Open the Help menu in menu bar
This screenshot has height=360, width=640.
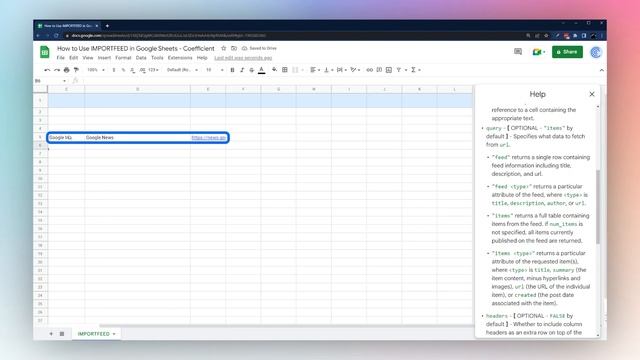tap(202, 58)
